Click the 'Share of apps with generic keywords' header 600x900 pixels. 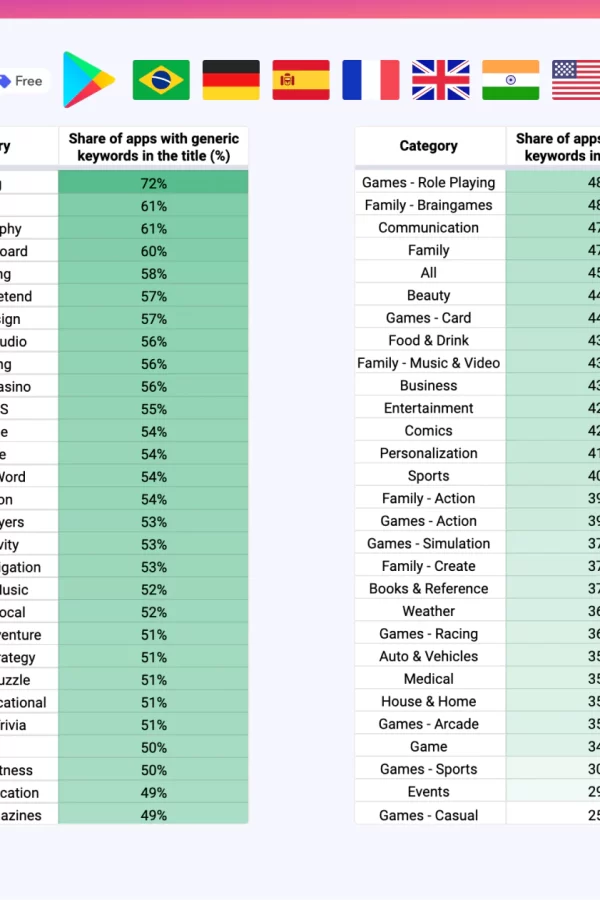(x=153, y=147)
